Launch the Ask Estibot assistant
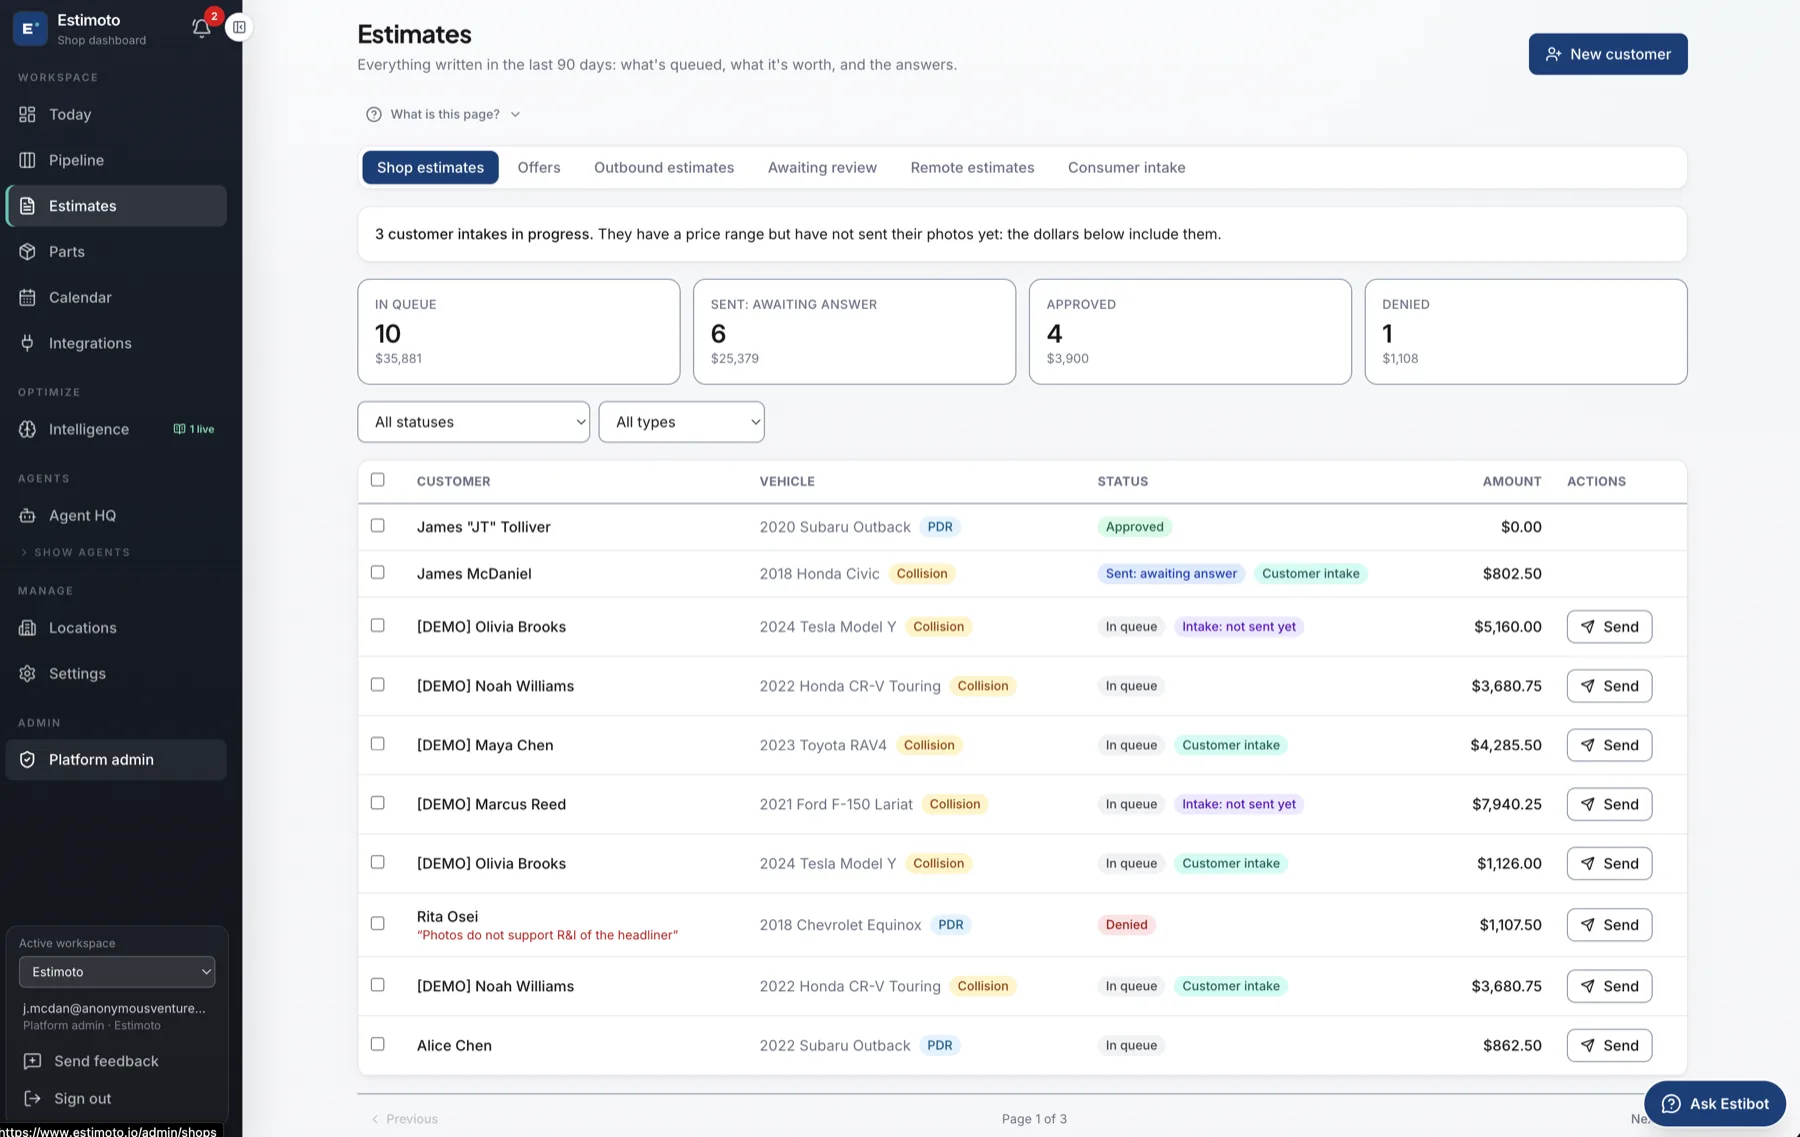Image resolution: width=1800 pixels, height=1137 pixels. [1715, 1104]
